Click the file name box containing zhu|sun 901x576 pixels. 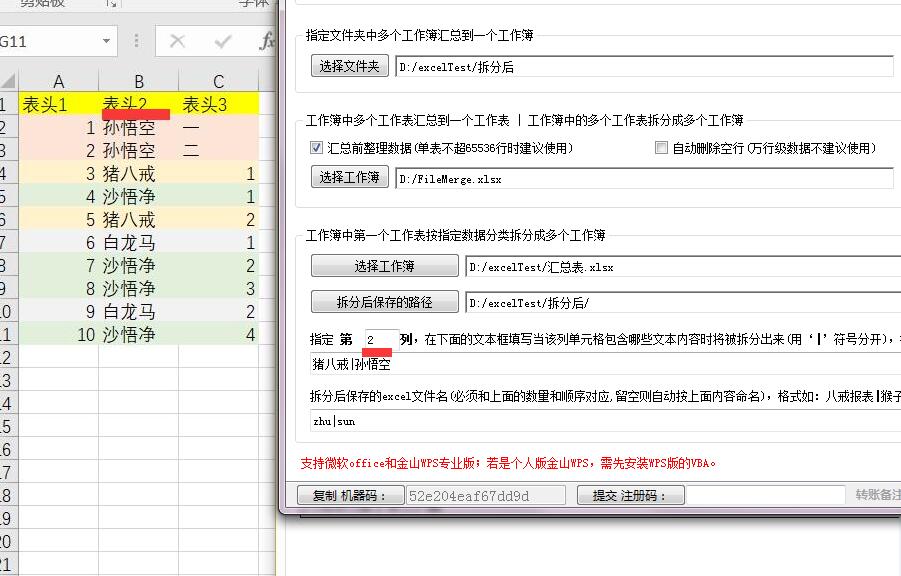tap(600, 422)
